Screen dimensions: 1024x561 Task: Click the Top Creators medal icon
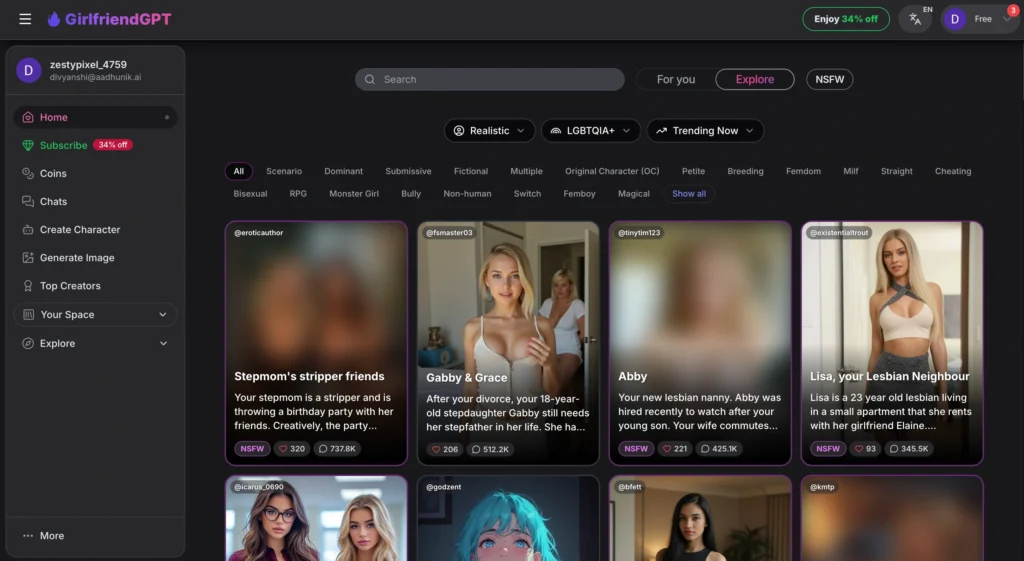[27, 285]
